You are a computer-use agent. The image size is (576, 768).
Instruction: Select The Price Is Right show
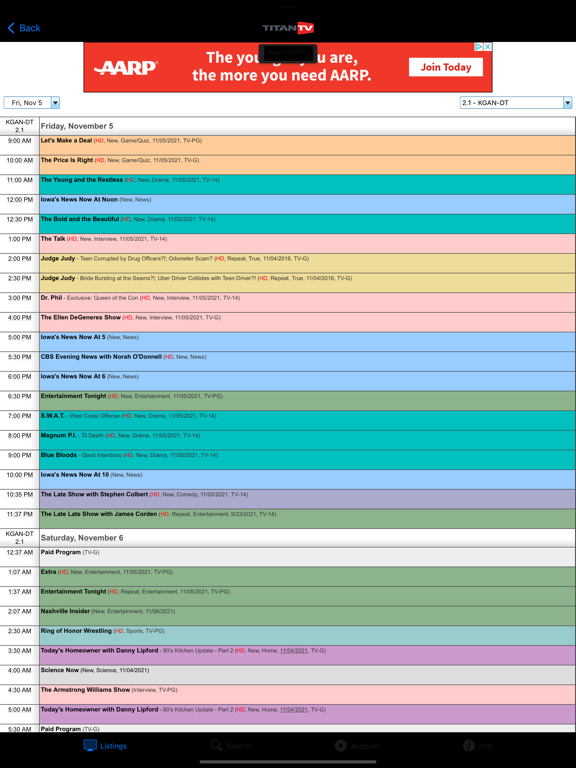307,165
